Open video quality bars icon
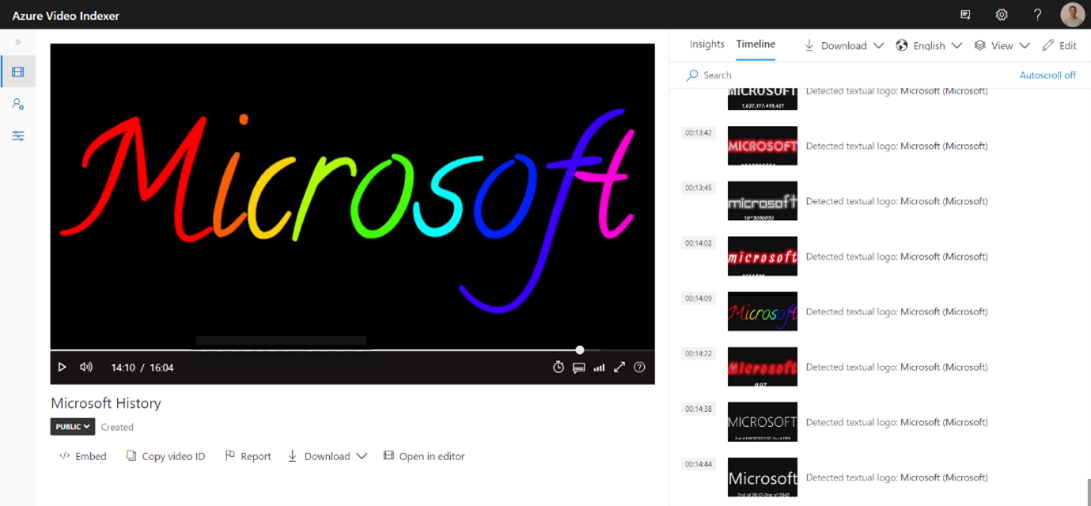This screenshot has width=1091, height=506. (599, 367)
